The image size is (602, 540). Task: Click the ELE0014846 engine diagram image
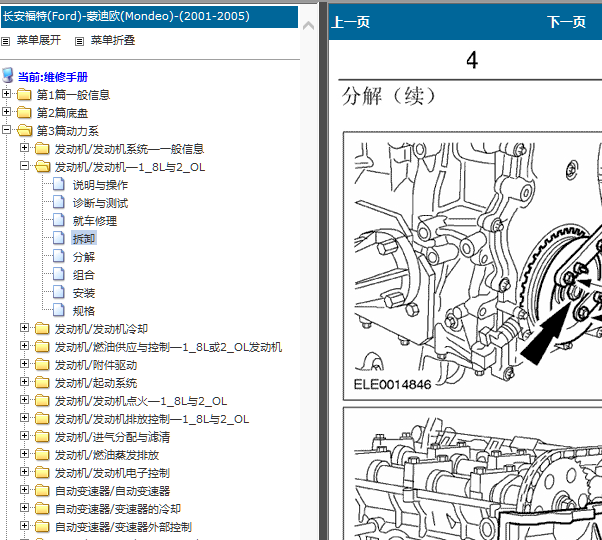(x=473, y=266)
